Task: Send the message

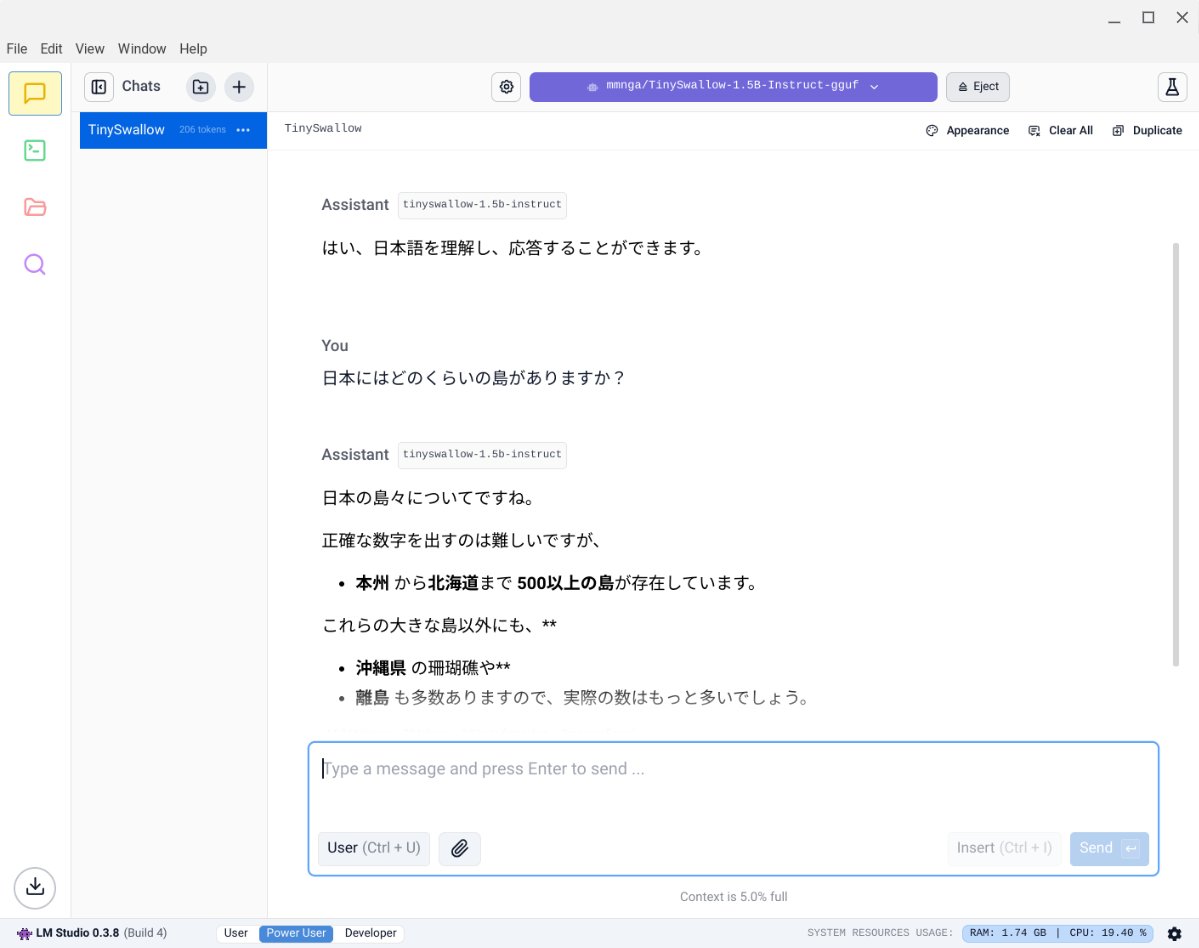Action: click(1109, 849)
